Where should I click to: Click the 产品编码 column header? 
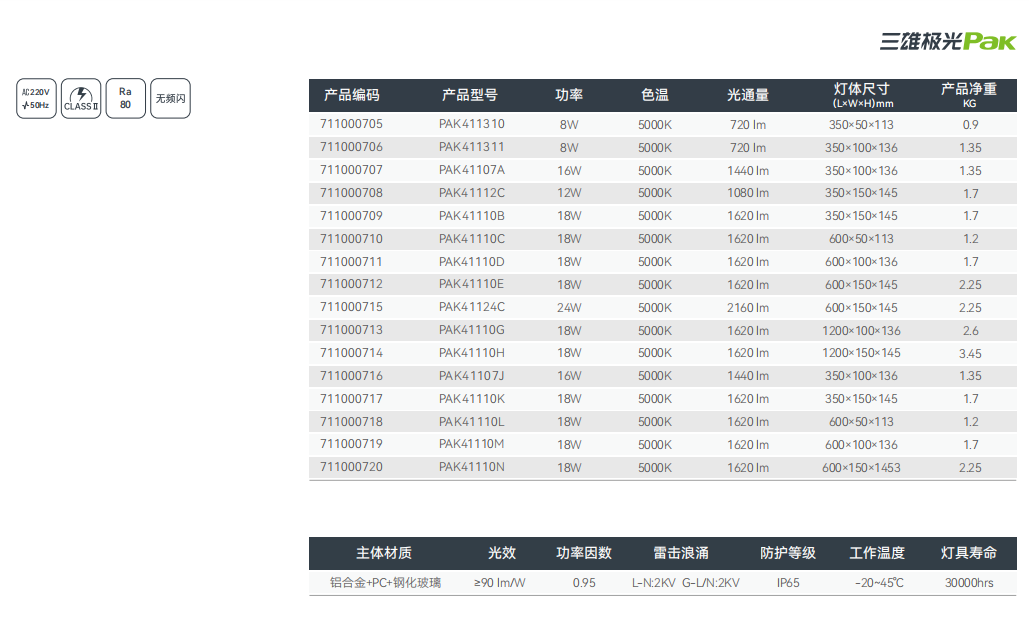[x=351, y=96]
